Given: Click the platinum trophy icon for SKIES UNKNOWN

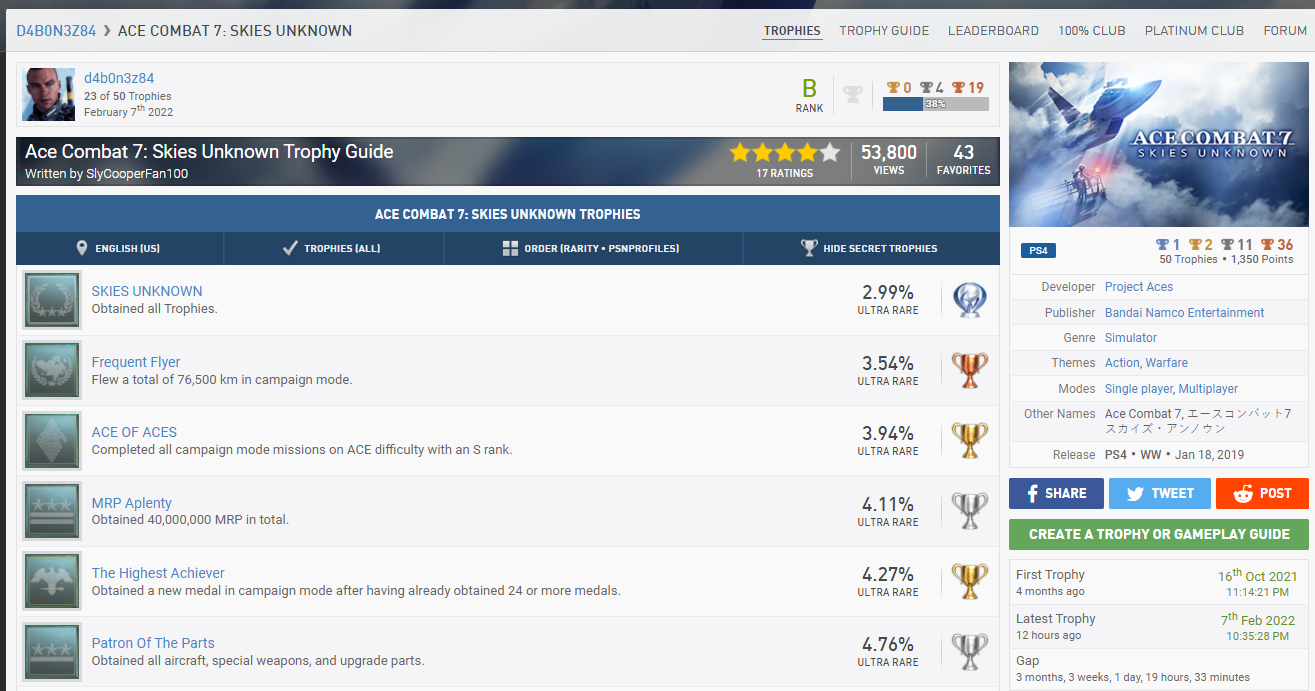Looking at the screenshot, I should [968, 300].
